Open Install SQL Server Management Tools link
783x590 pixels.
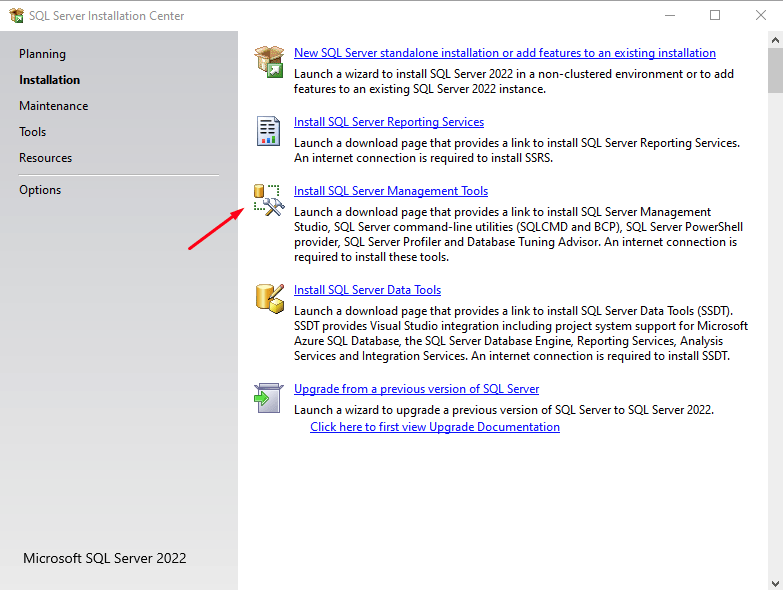391,191
